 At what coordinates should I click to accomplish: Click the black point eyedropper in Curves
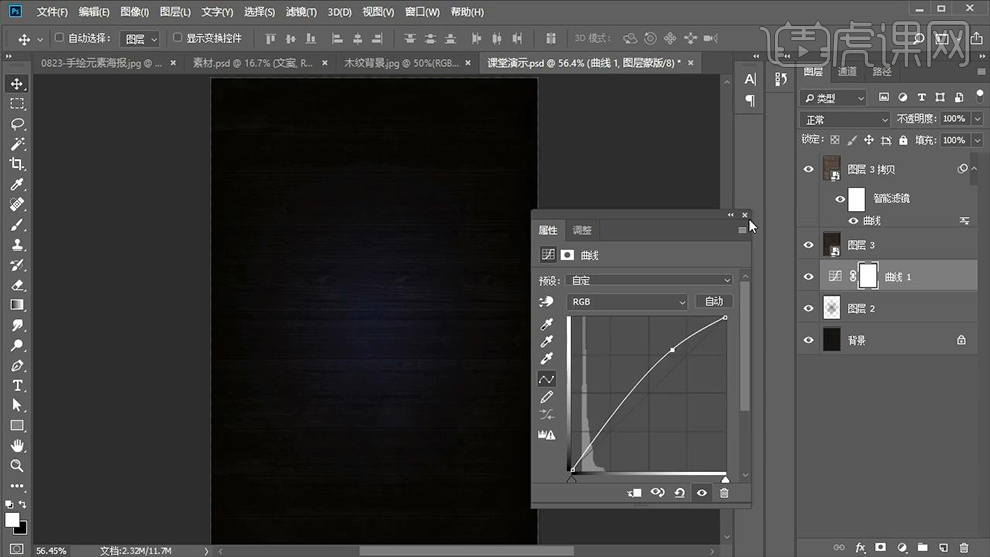[546, 325]
